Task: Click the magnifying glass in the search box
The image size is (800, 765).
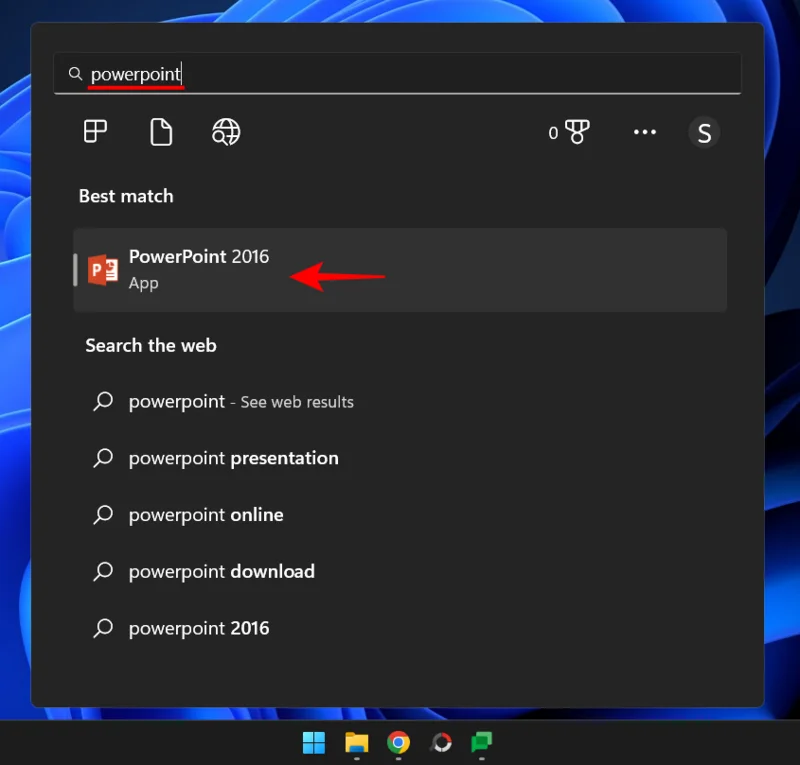Action: 75,73
